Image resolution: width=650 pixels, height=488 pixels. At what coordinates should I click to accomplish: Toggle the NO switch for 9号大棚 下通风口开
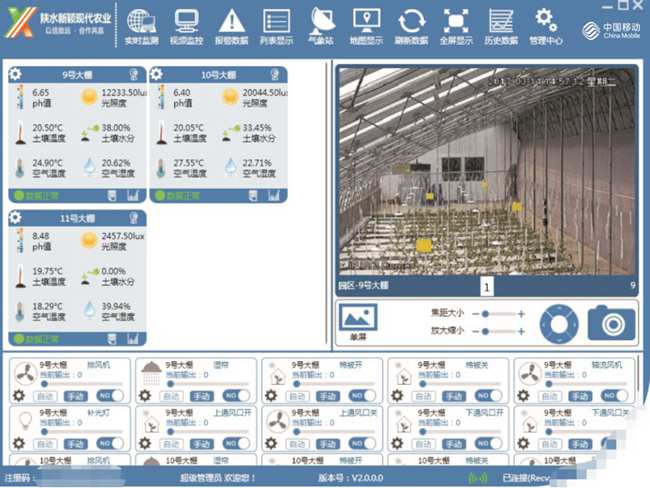(488, 444)
